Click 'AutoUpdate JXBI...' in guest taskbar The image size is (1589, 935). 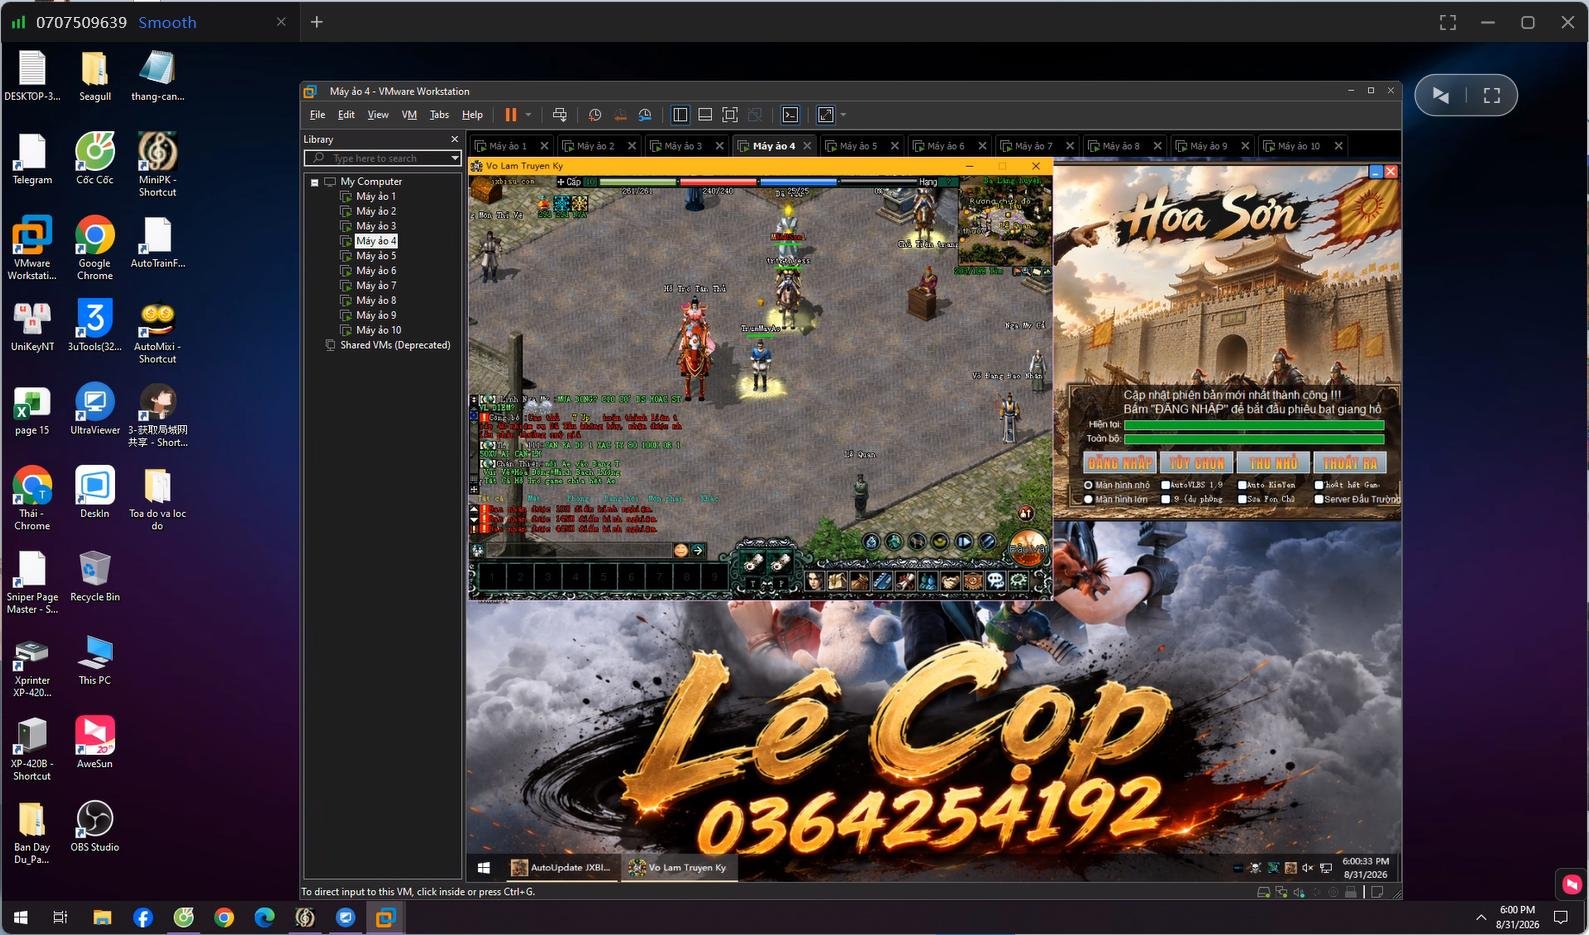[562, 867]
